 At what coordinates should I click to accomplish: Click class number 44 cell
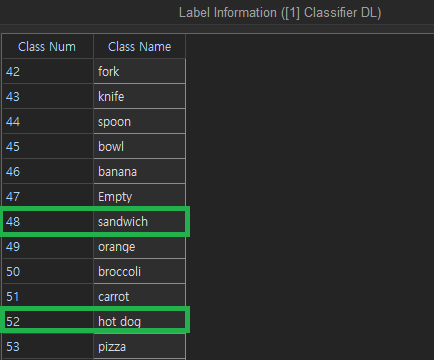click(x=48, y=121)
